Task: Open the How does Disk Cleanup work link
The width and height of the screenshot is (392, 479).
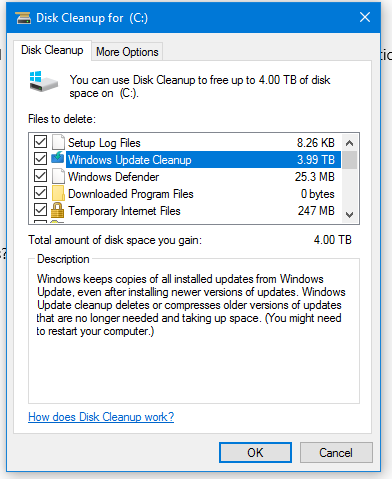Action: coord(101,417)
